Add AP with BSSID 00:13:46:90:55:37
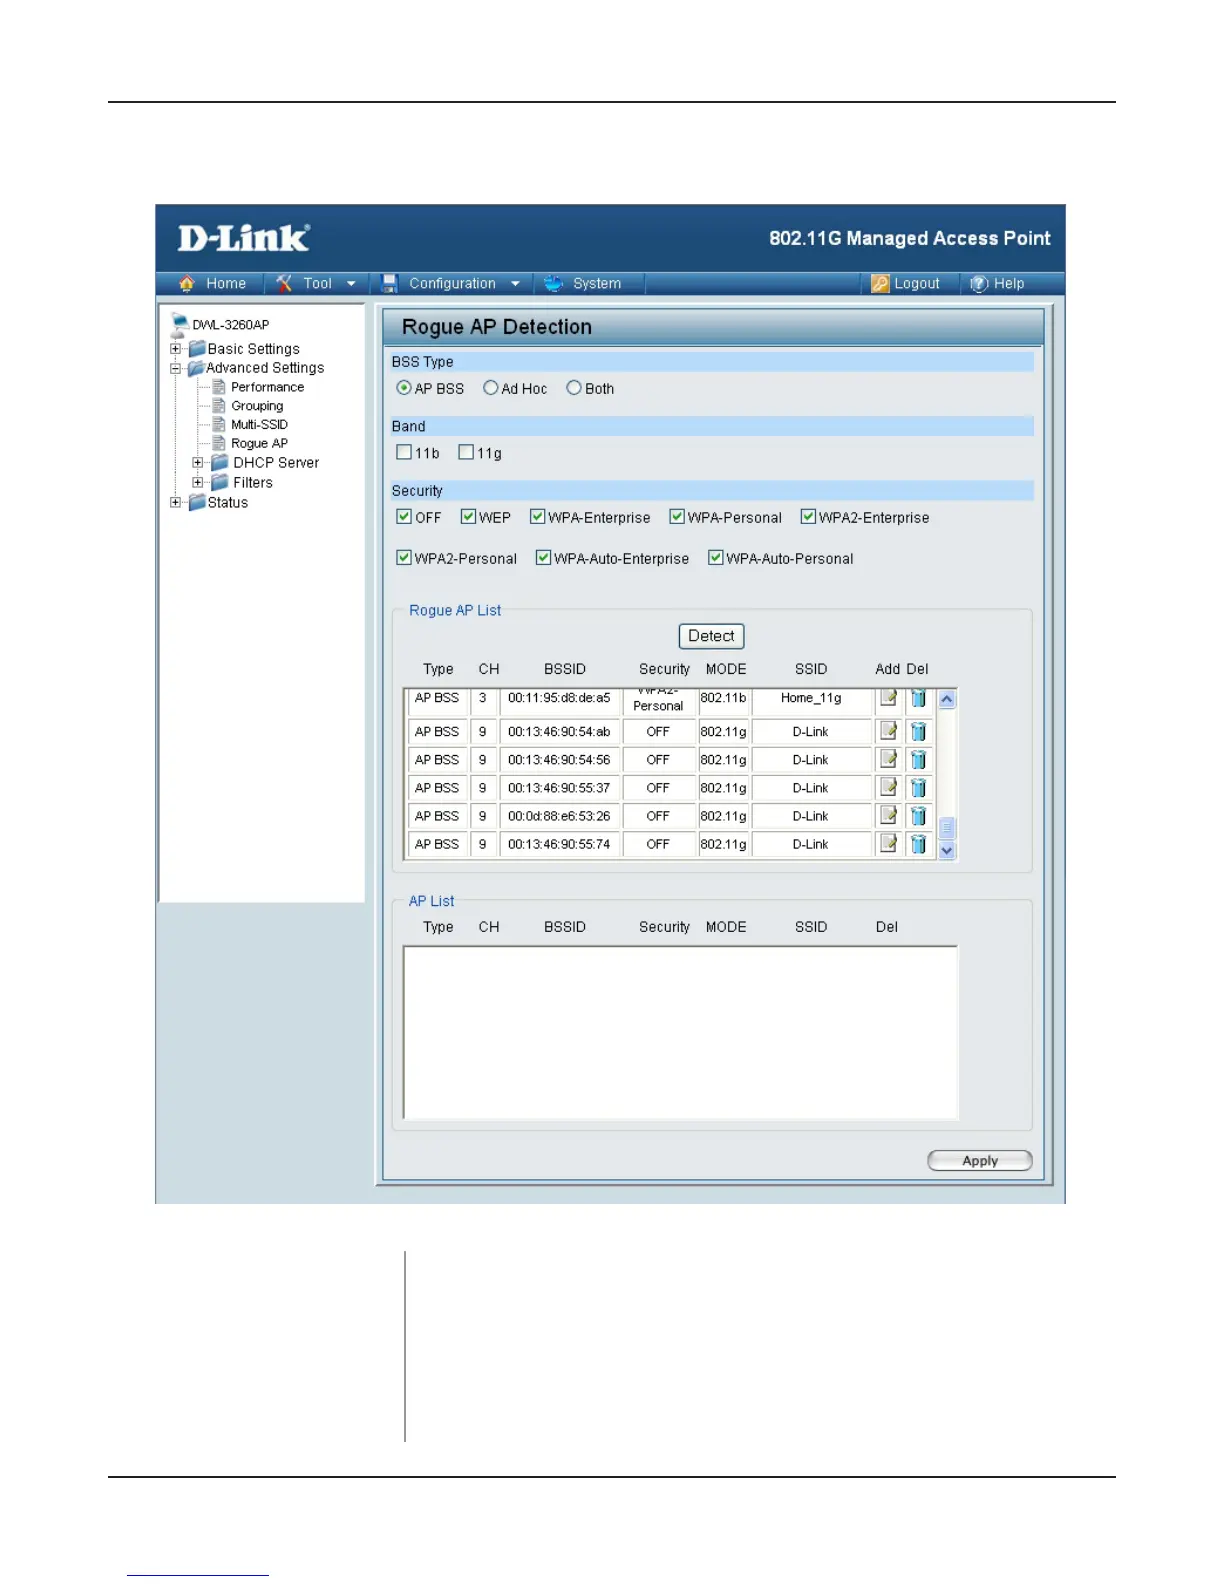This screenshot has width=1224, height=1584. tap(888, 788)
